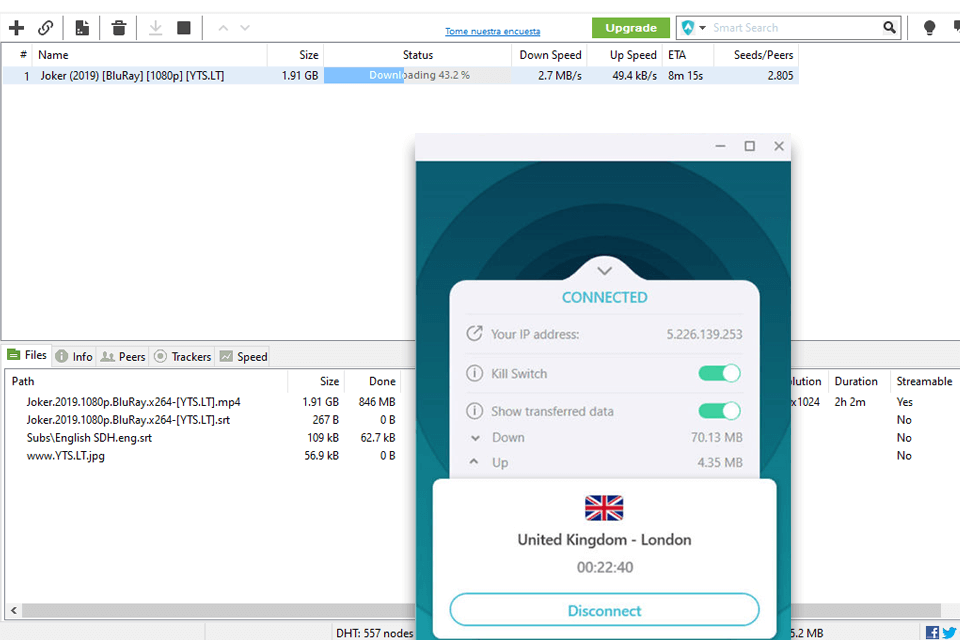This screenshot has width=960, height=640.
Task: Create new torrent file icon
Action: pyautogui.click(x=82, y=28)
